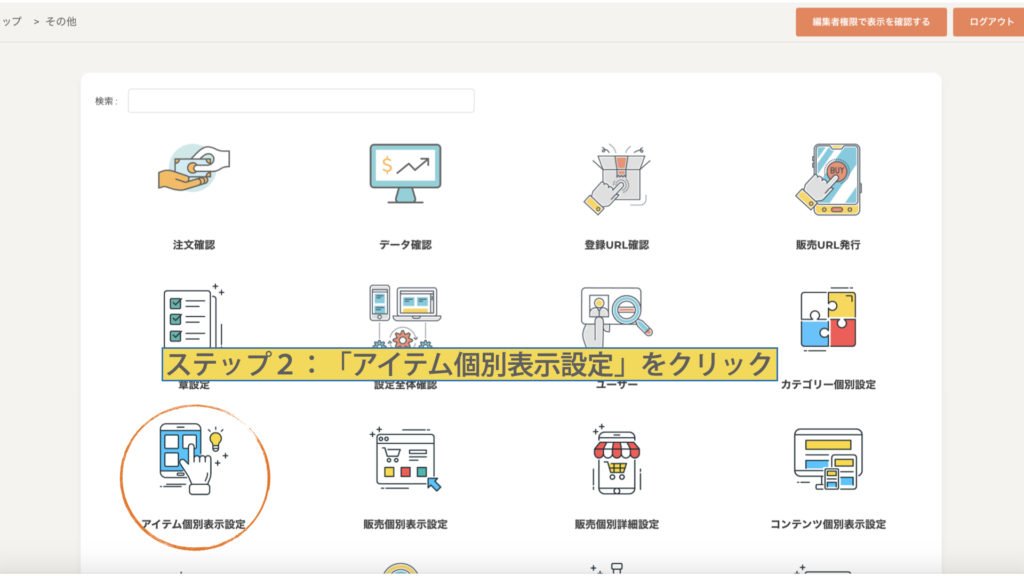
Task: Select the 登録URL確認 text link
Action: coord(616,245)
